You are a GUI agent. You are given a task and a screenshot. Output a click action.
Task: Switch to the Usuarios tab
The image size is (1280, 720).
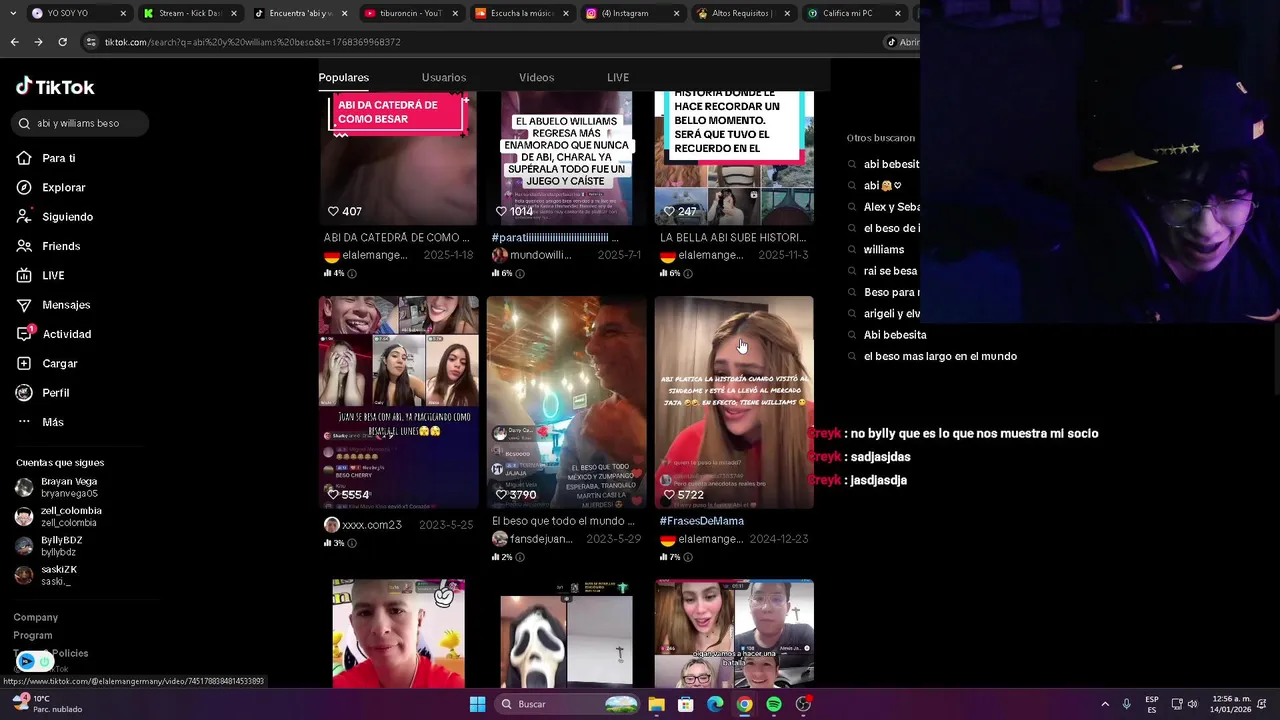443,77
